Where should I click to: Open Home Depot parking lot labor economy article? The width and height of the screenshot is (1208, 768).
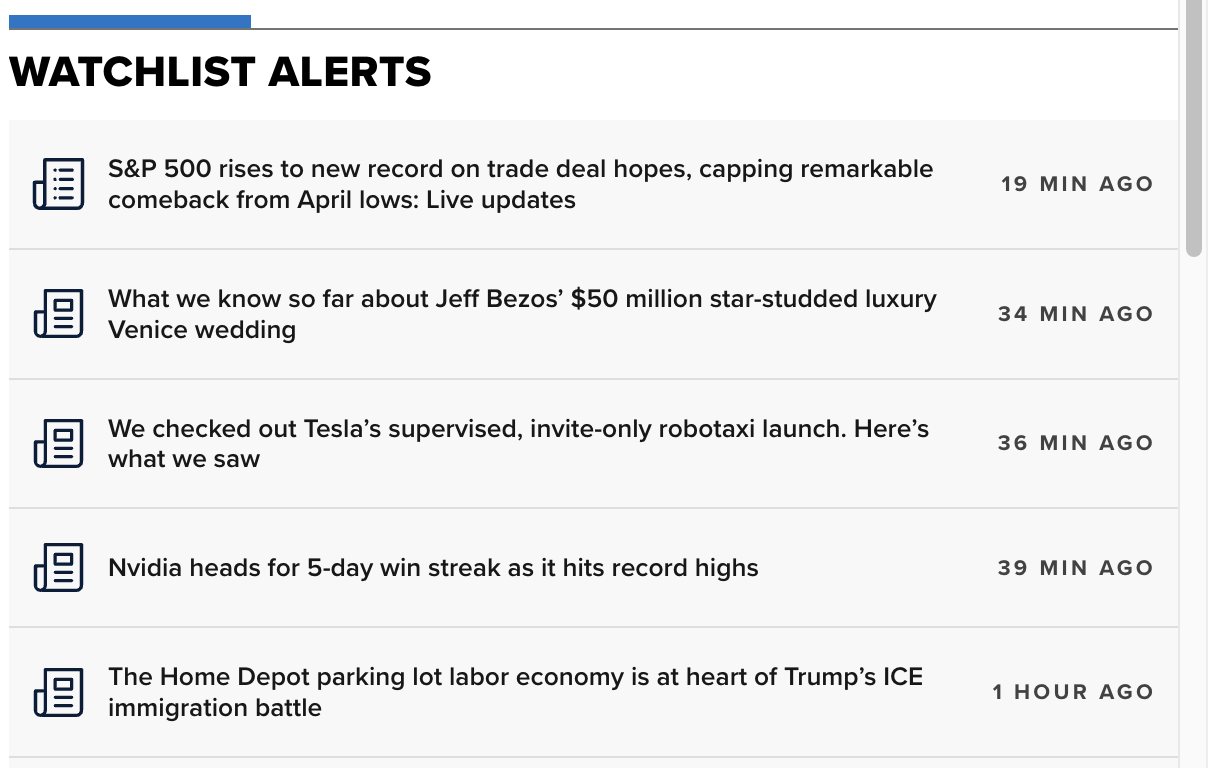point(515,692)
